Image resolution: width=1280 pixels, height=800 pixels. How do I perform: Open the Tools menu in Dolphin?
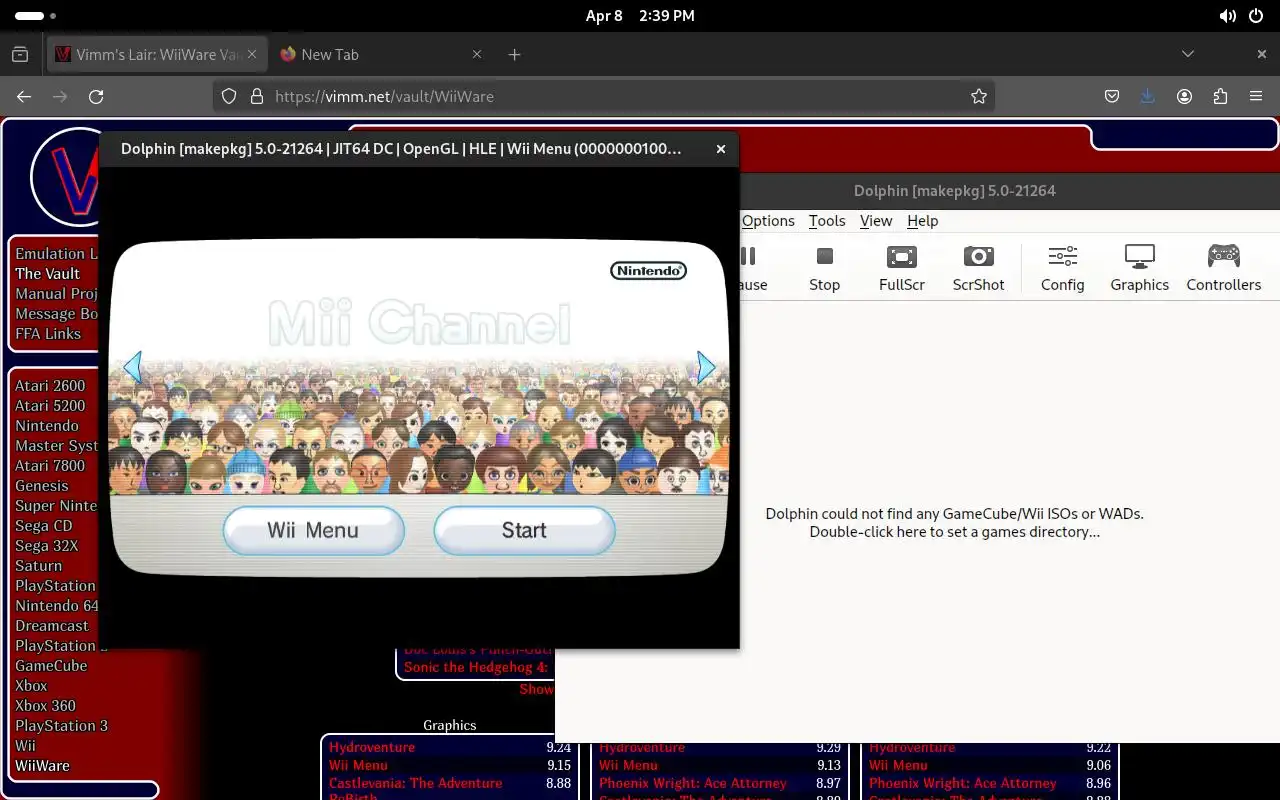click(827, 221)
